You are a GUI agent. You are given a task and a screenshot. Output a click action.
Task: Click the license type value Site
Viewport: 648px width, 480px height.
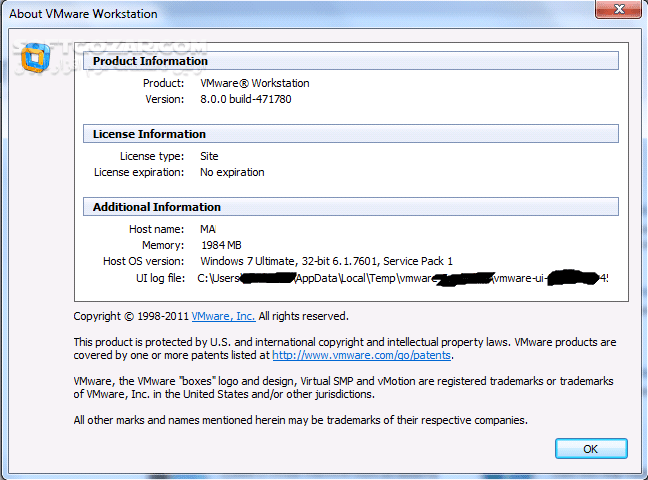click(x=209, y=156)
